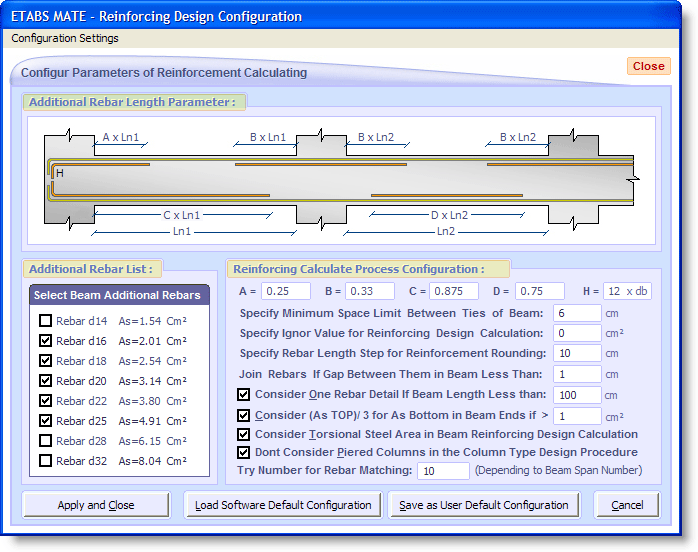Click the A parameter input field

pyautogui.click(x=286, y=292)
